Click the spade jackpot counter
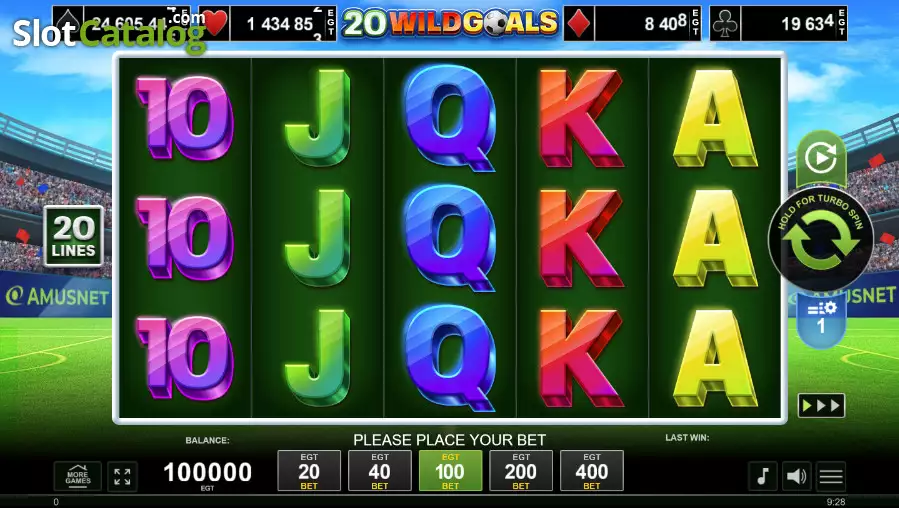 point(122,24)
